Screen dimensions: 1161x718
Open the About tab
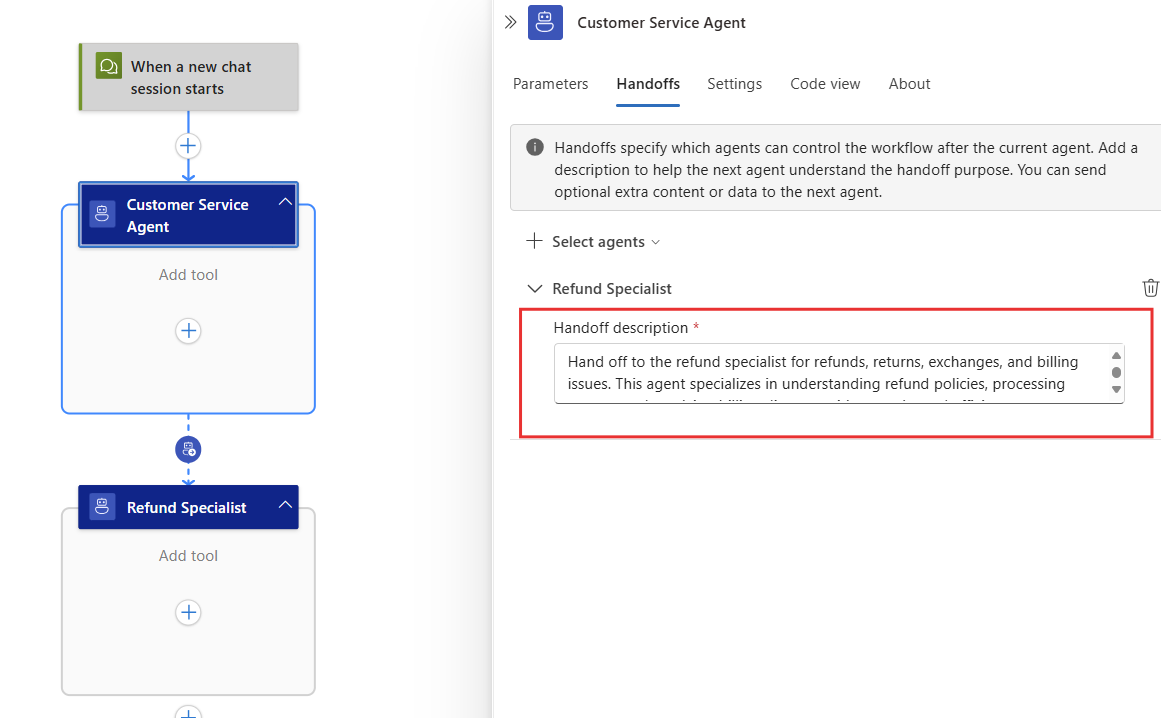tap(909, 84)
